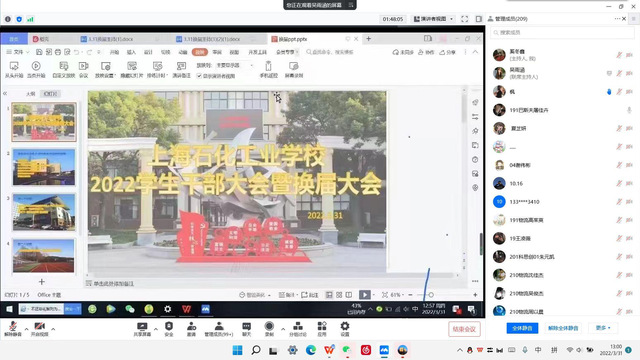Open the More dropdown below member list
This screenshot has width=640, height=360.
603,328
